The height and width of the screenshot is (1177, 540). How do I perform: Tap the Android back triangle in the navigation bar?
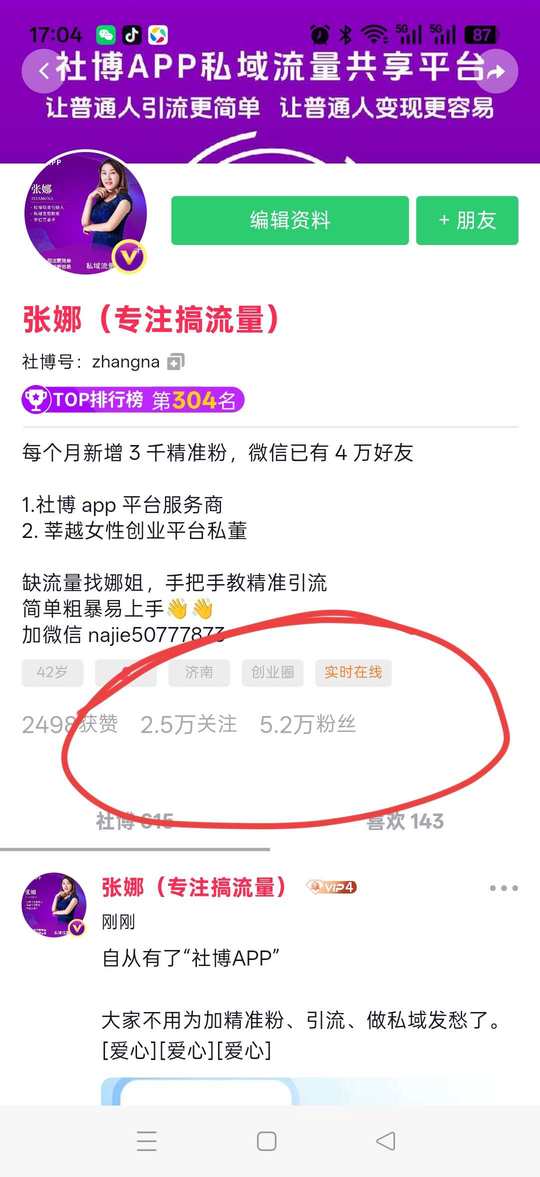[x=386, y=1141]
